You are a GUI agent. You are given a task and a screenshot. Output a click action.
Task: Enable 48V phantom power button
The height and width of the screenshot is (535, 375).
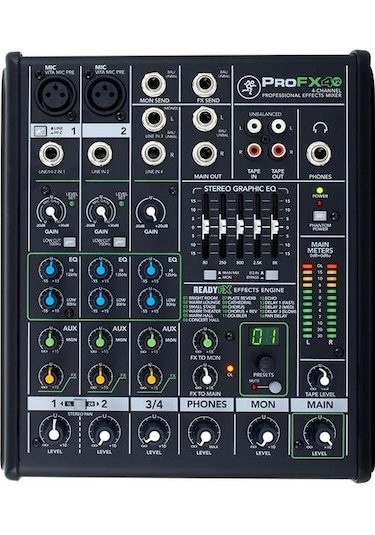[x=320, y=216]
